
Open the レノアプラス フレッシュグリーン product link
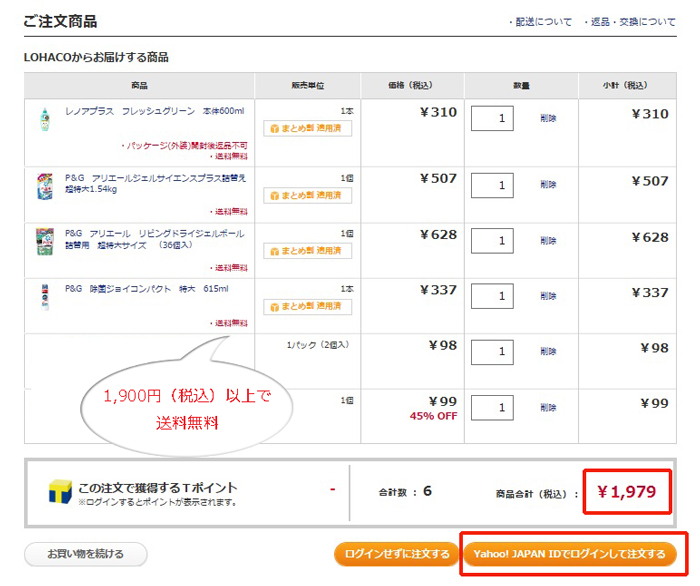coord(154,111)
